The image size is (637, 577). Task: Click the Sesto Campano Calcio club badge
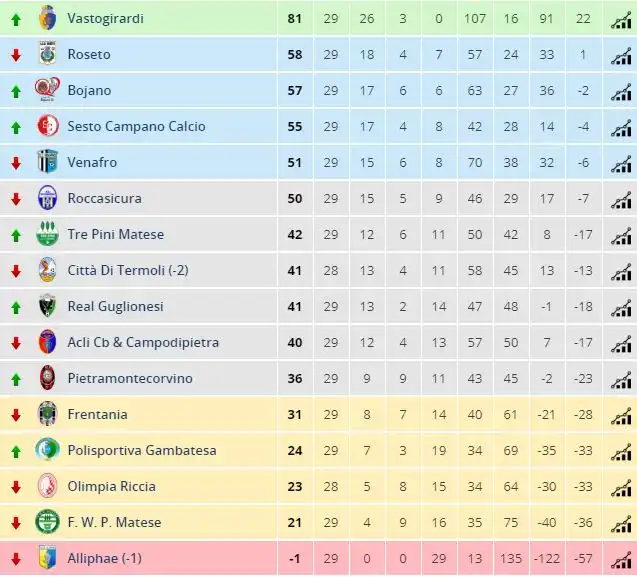coord(48,126)
